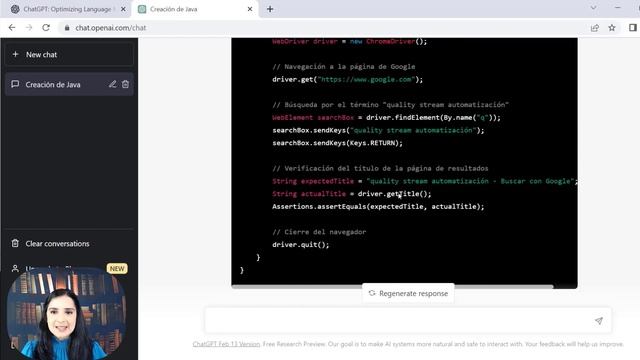Image resolution: width=640 pixels, height=360 pixels.
Task: Click the address bar URL chat.openai.com/chat
Action: (x=111, y=28)
